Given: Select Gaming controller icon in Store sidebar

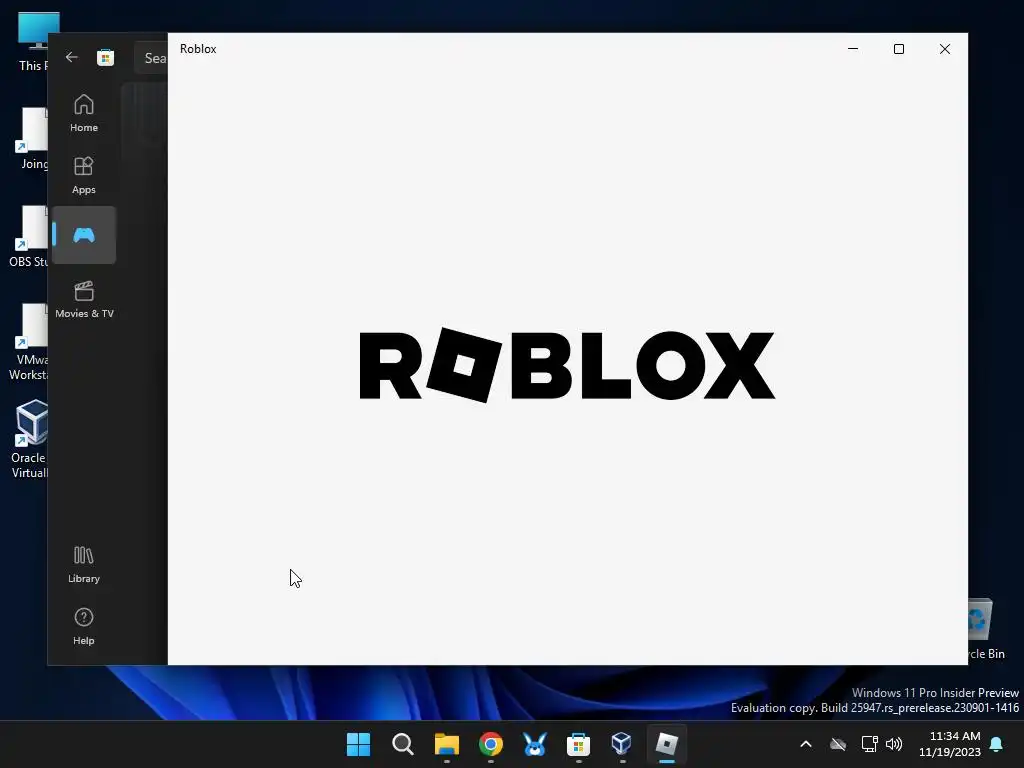Looking at the screenshot, I should (84, 235).
